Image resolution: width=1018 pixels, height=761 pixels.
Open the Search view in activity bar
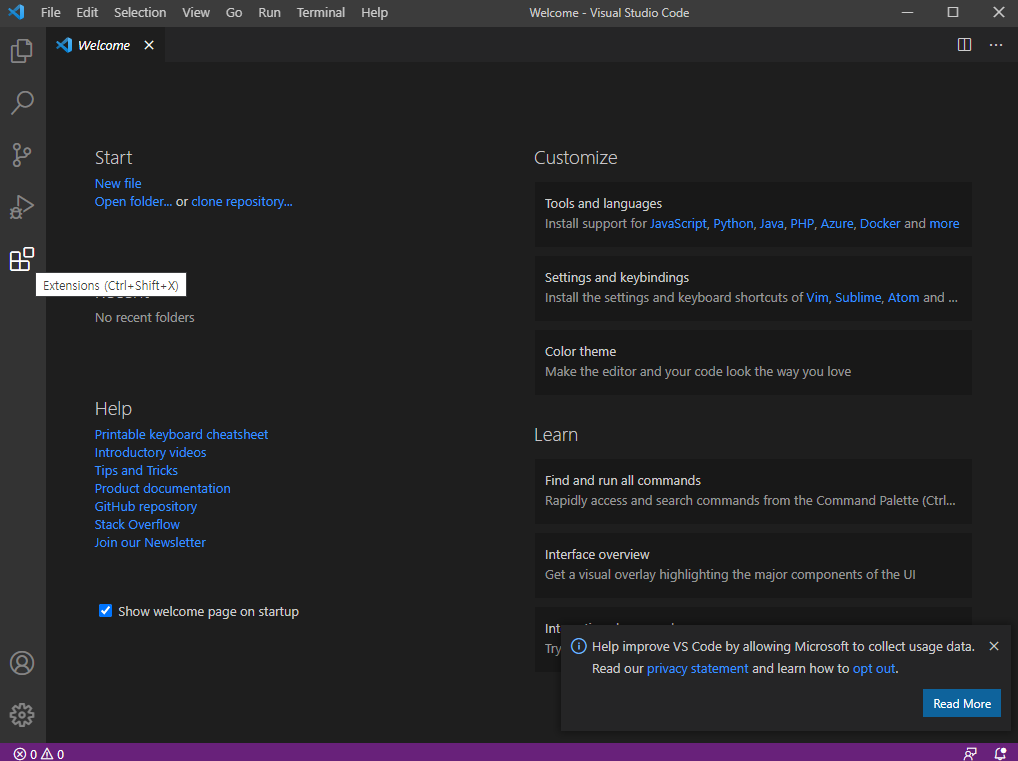pyautogui.click(x=22, y=103)
